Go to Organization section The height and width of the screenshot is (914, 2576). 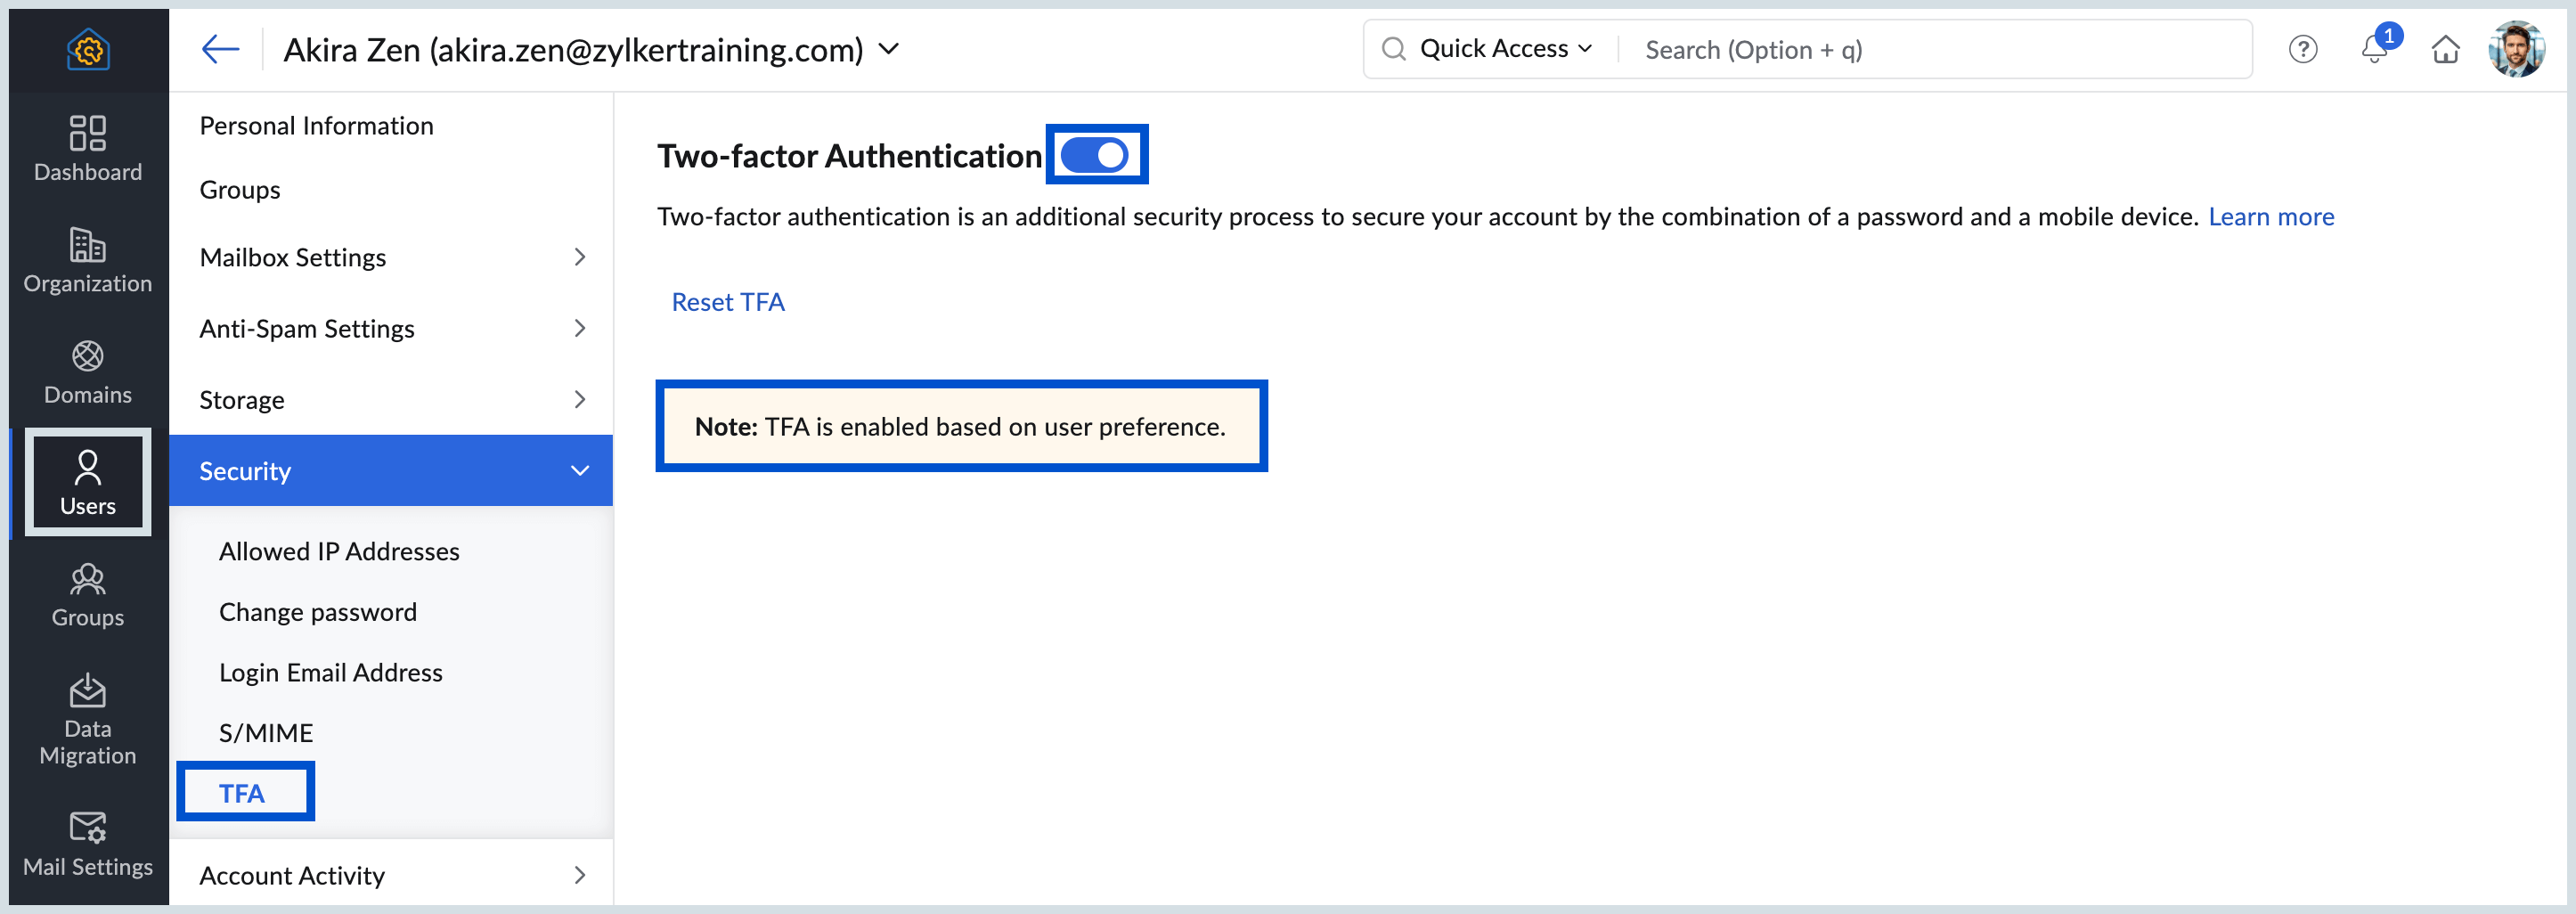pyautogui.click(x=88, y=259)
